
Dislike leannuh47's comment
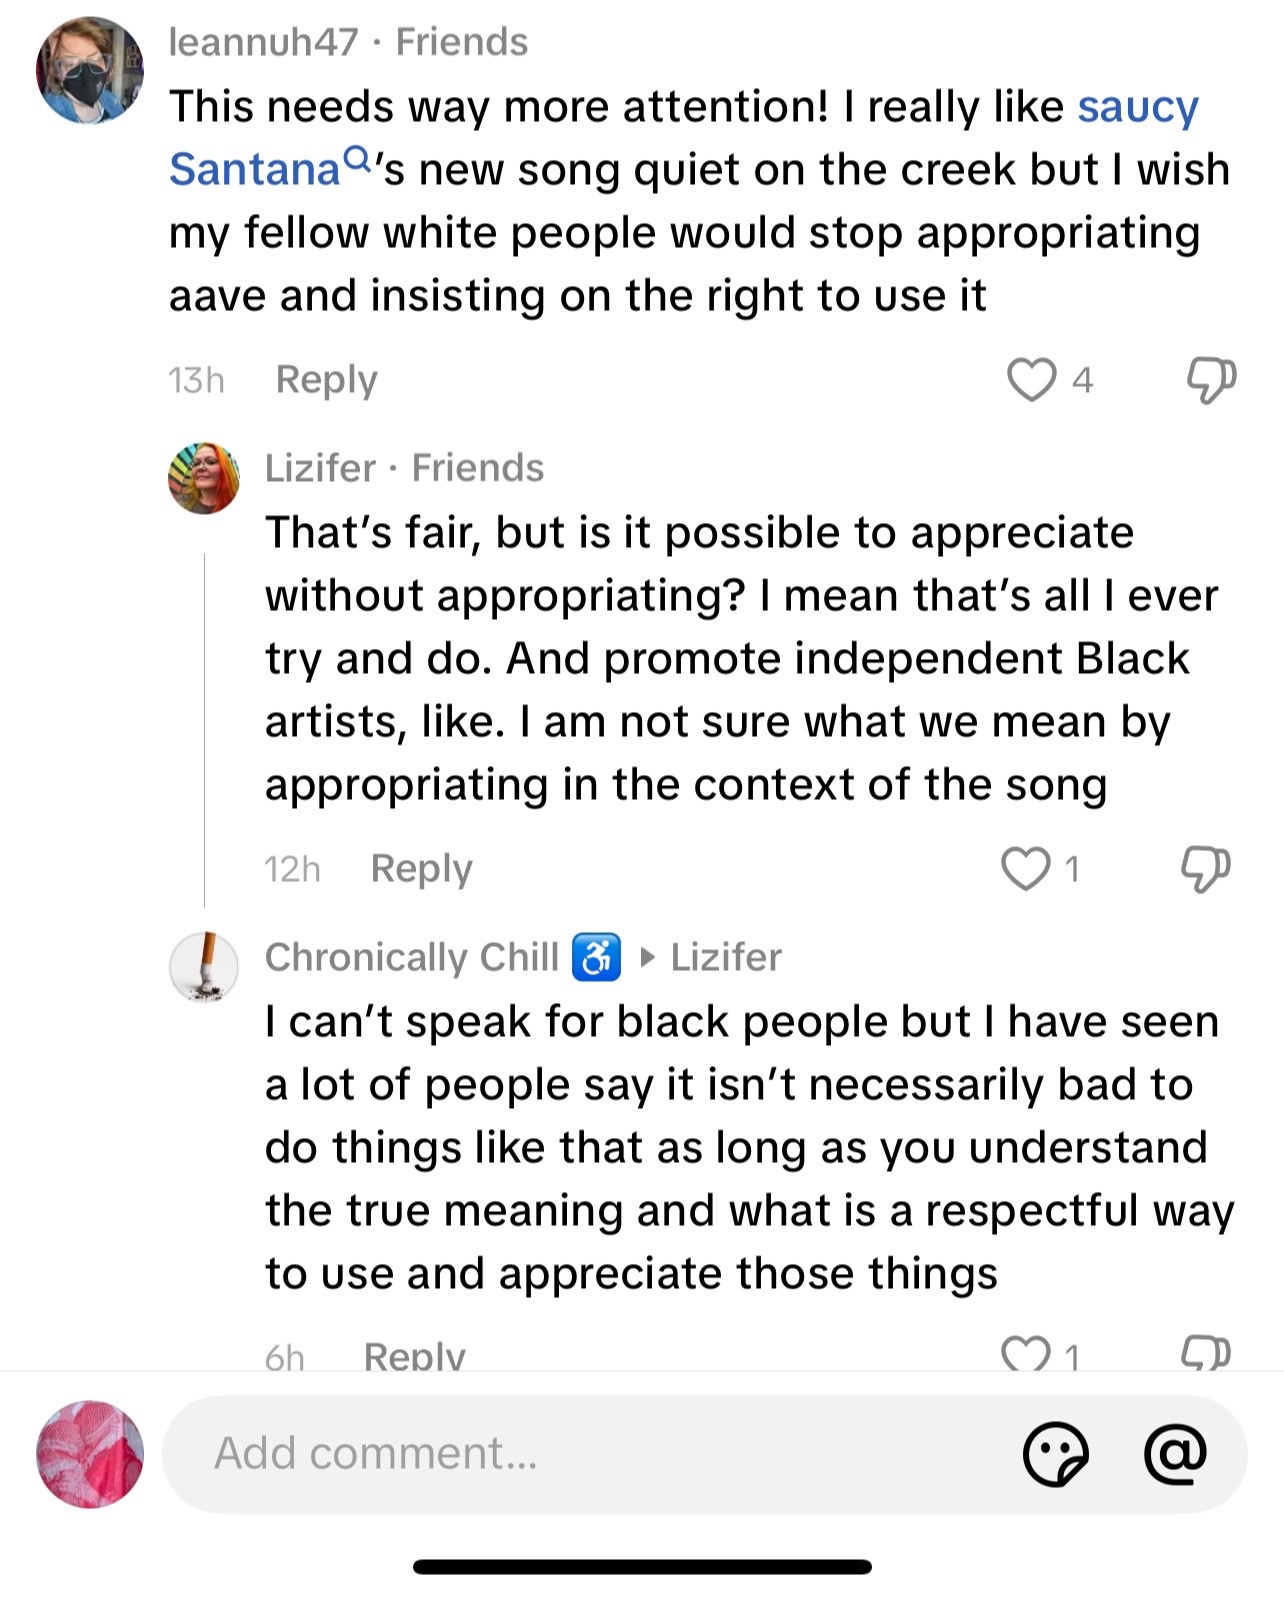(x=1211, y=381)
